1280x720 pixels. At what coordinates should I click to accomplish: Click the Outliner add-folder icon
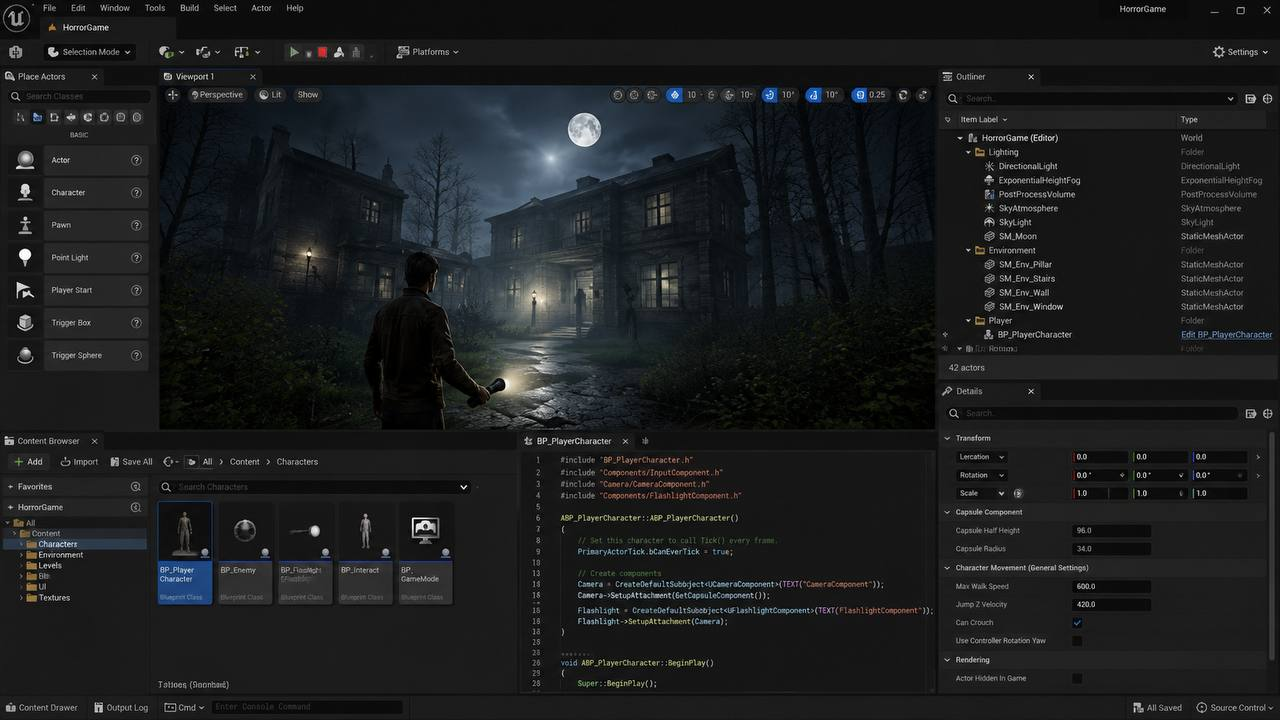(x=1250, y=99)
